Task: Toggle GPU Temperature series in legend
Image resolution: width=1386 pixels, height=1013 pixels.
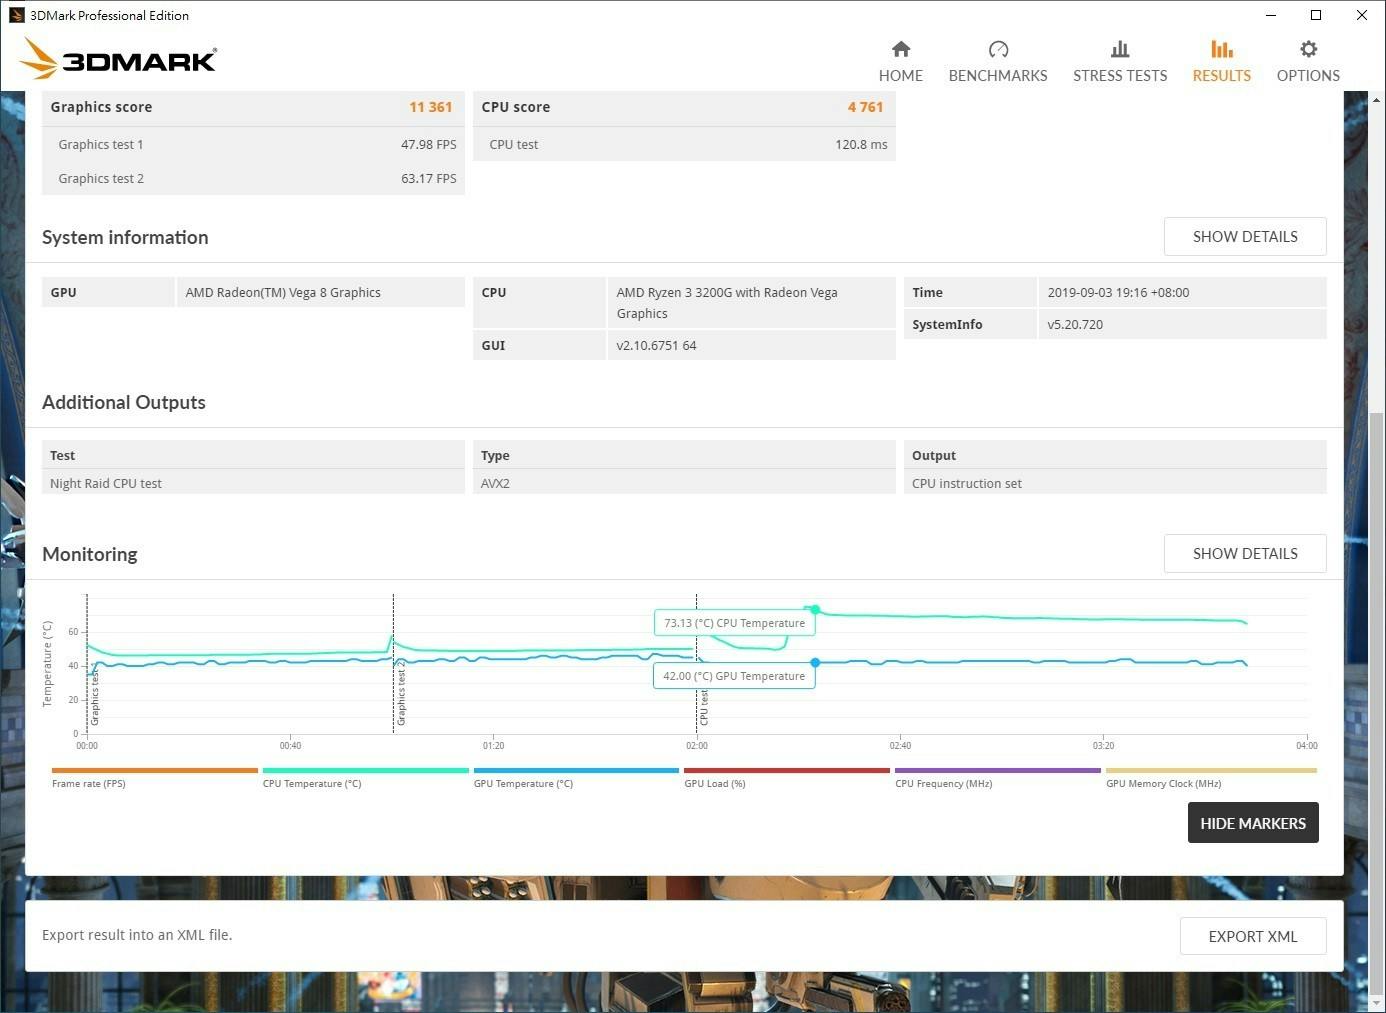Action: click(x=576, y=771)
